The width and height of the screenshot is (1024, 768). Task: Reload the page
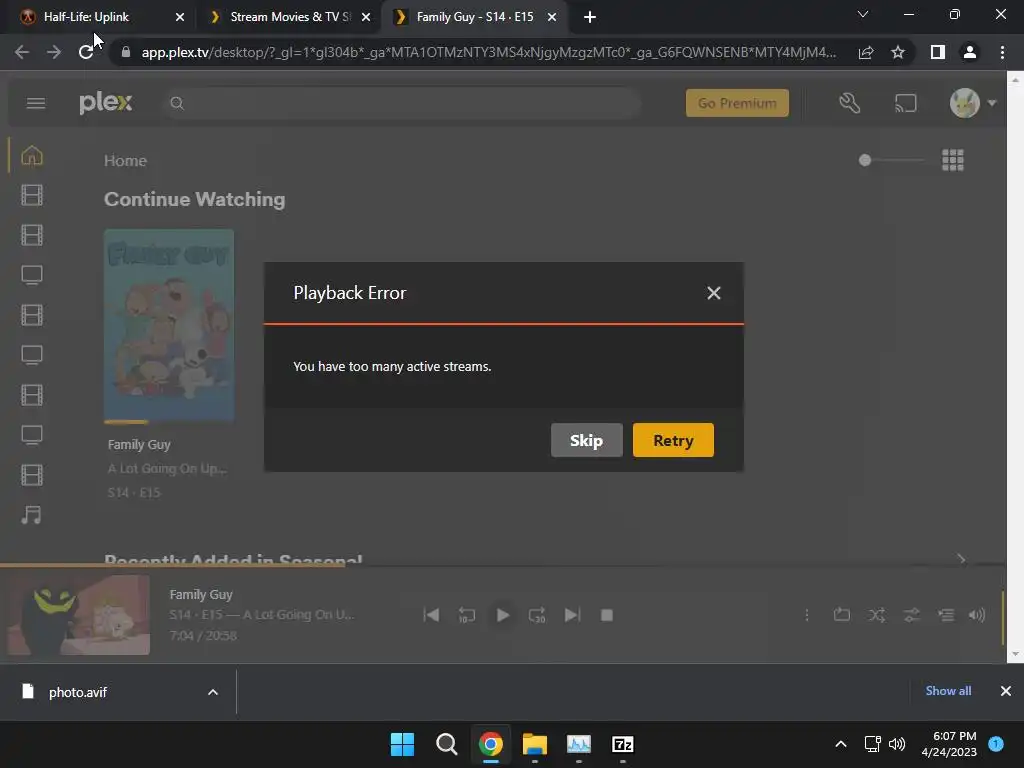click(x=86, y=52)
